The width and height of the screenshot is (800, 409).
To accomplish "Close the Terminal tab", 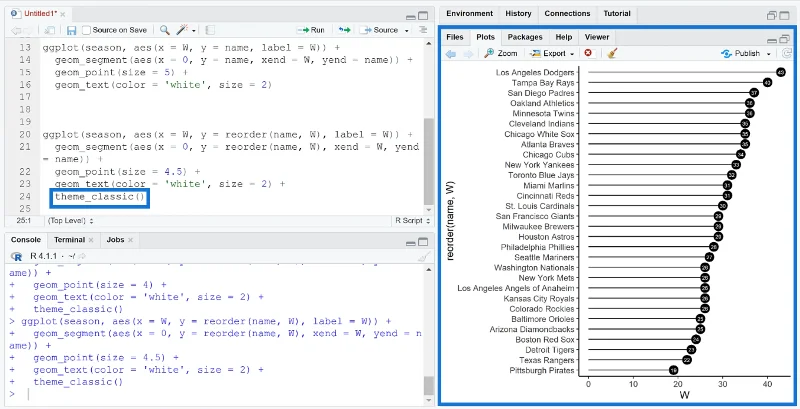I will (91, 240).
